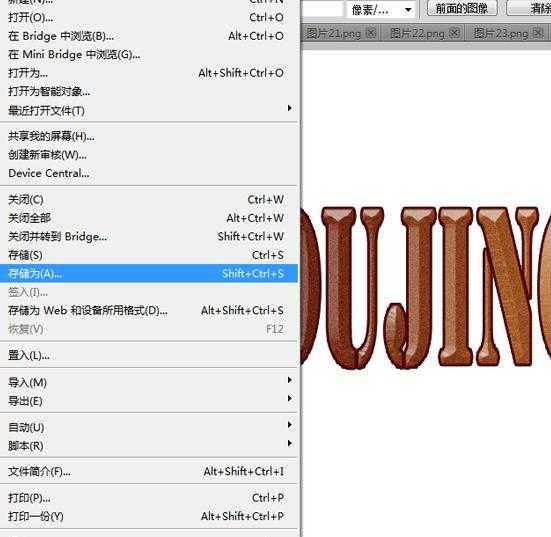Choose 打开为... menu item

coord(149,73)
